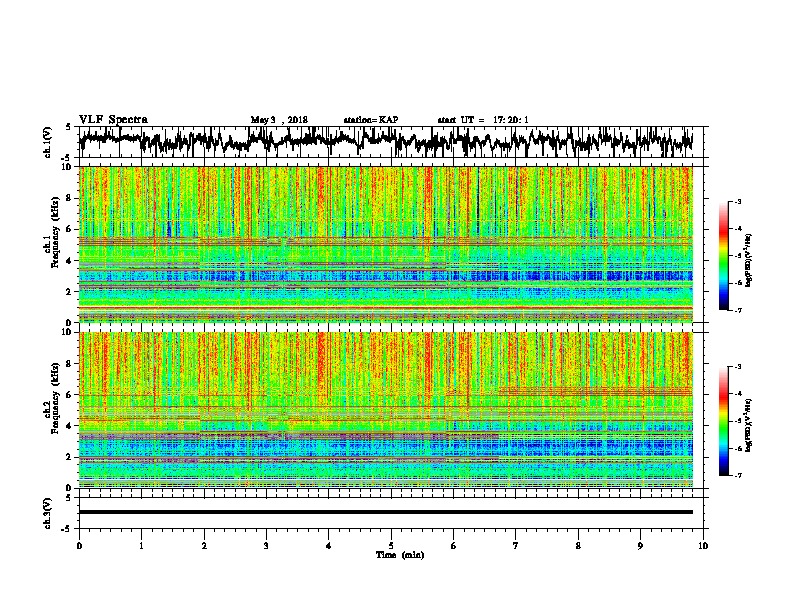This screenshot has height=612, width=792.
Task: Click the ch.2 color scale 'log(PSD)' unit label
Action: tap(749, 425)
